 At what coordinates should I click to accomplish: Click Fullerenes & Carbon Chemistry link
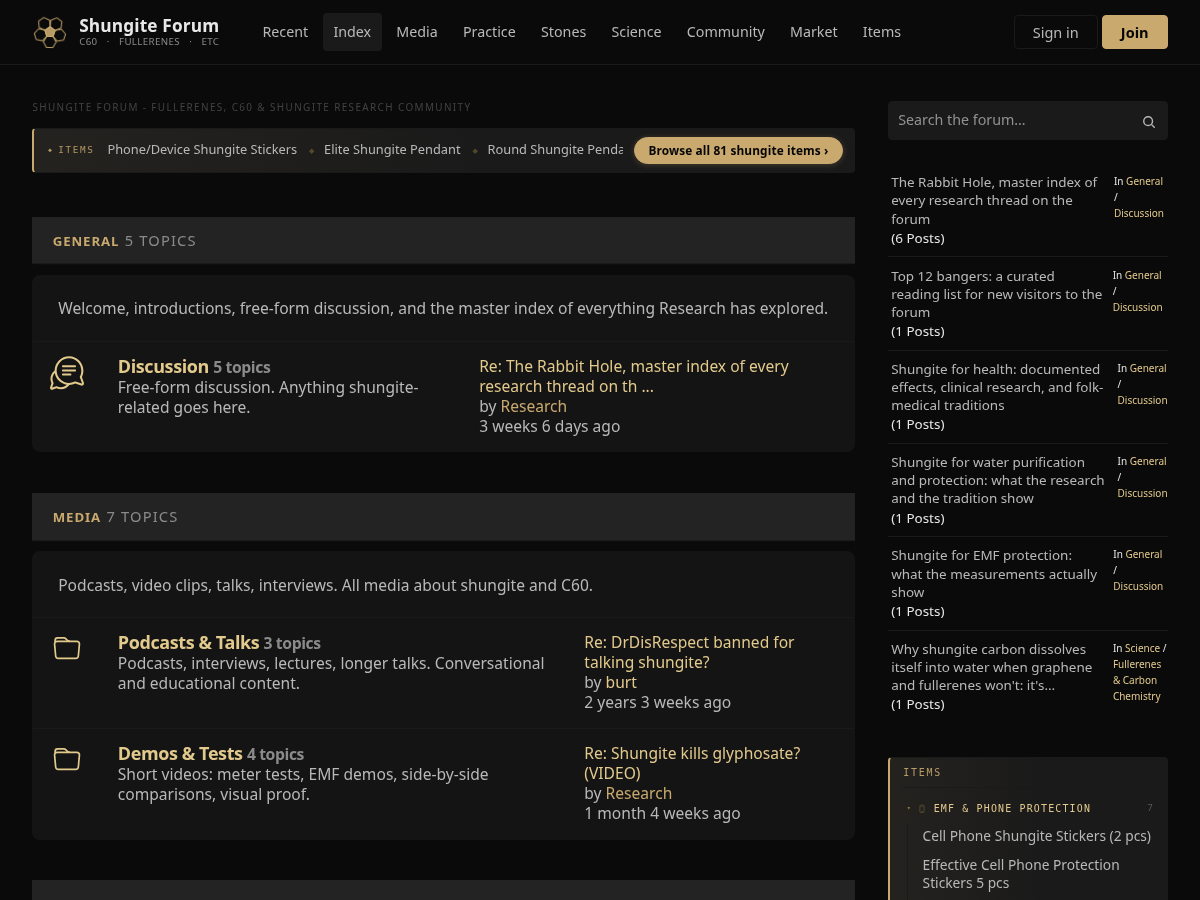(x=1137, y=680)
